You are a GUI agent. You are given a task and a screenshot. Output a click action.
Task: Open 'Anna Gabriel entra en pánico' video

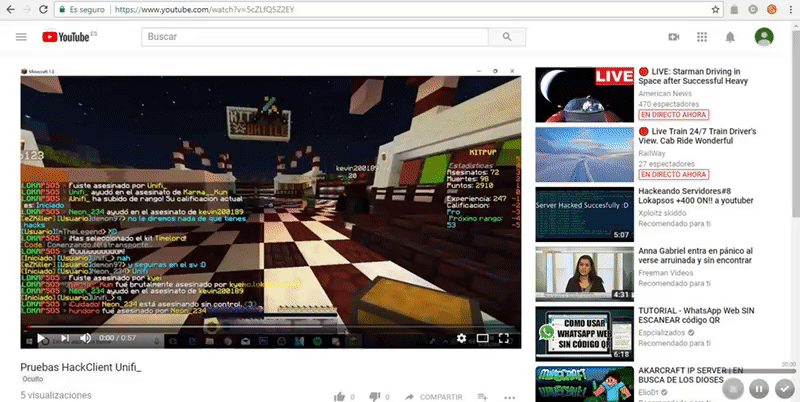pyautogui.click(x=696, y=259)
